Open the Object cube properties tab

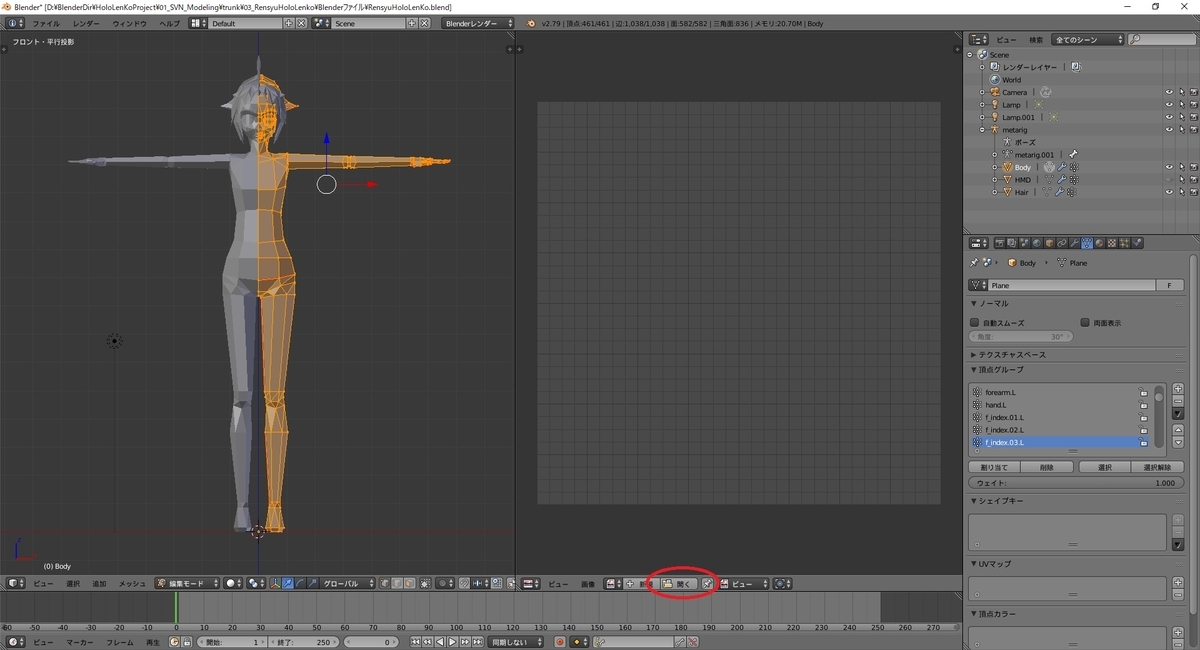coord(1048,243)
